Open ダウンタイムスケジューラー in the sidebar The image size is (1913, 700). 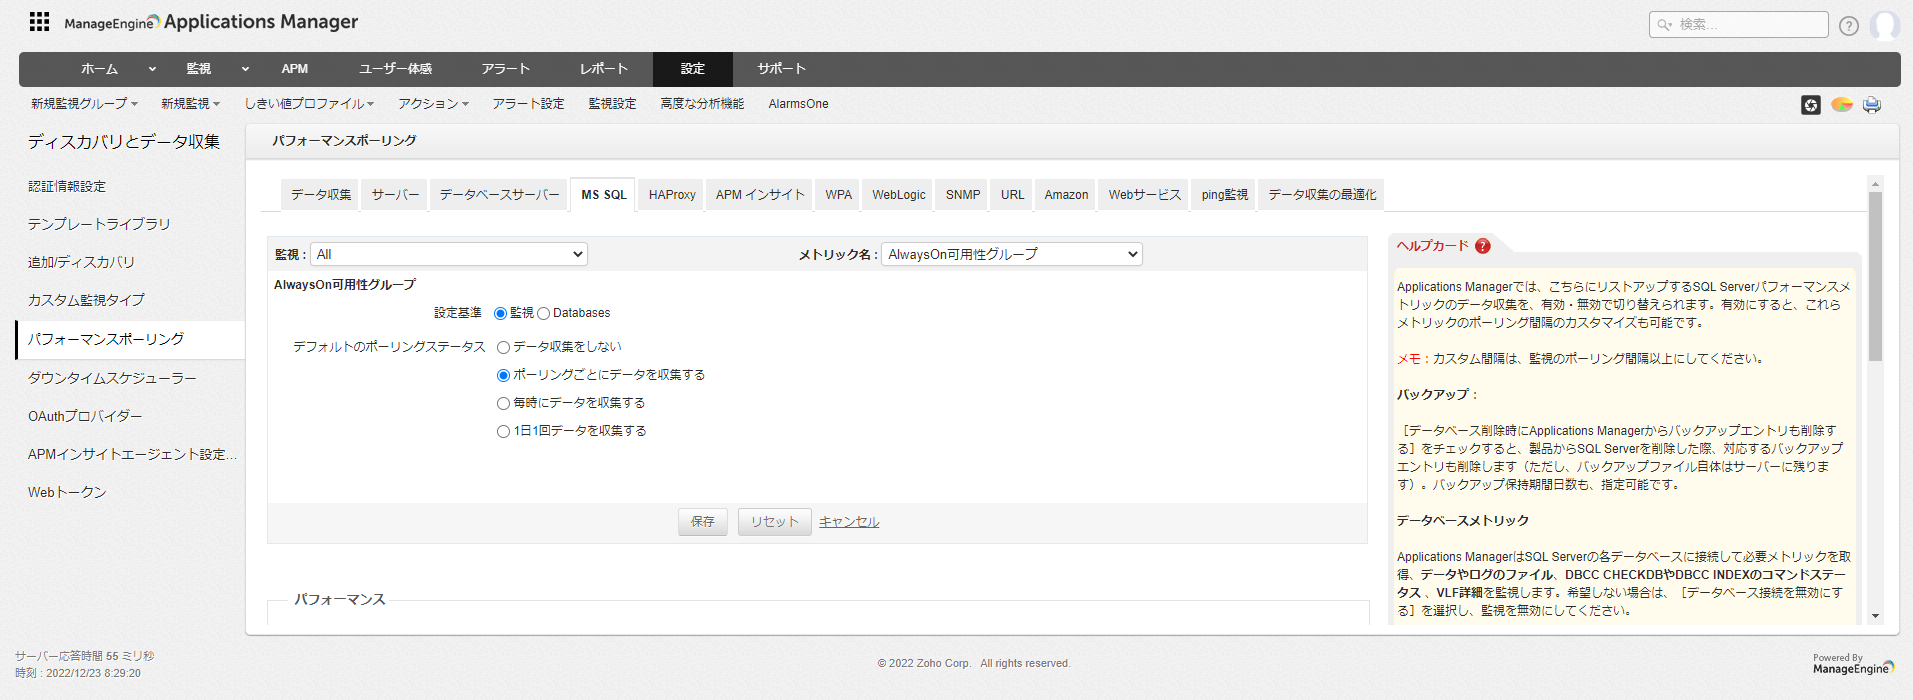coord(112,378)
